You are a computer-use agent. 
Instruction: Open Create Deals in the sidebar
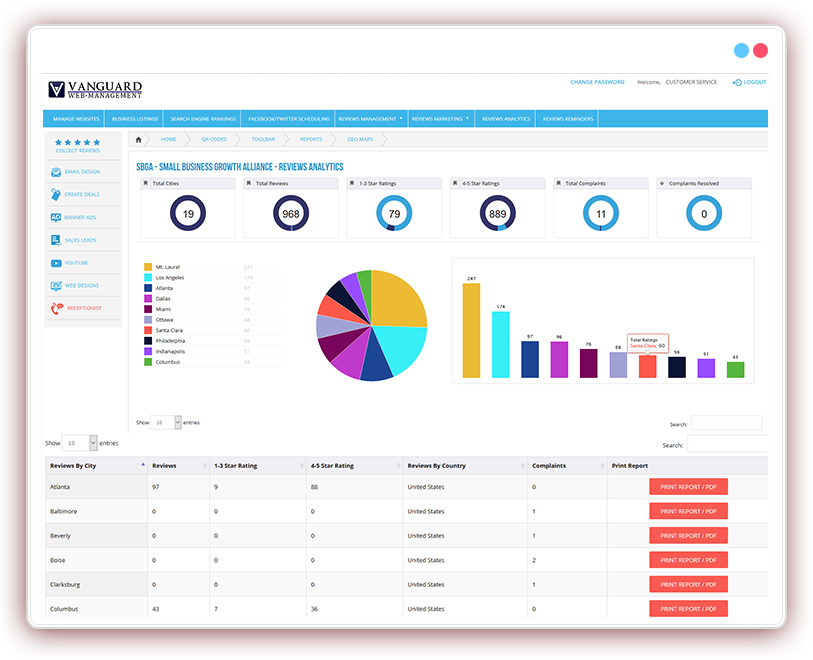(x=56, y=194)
